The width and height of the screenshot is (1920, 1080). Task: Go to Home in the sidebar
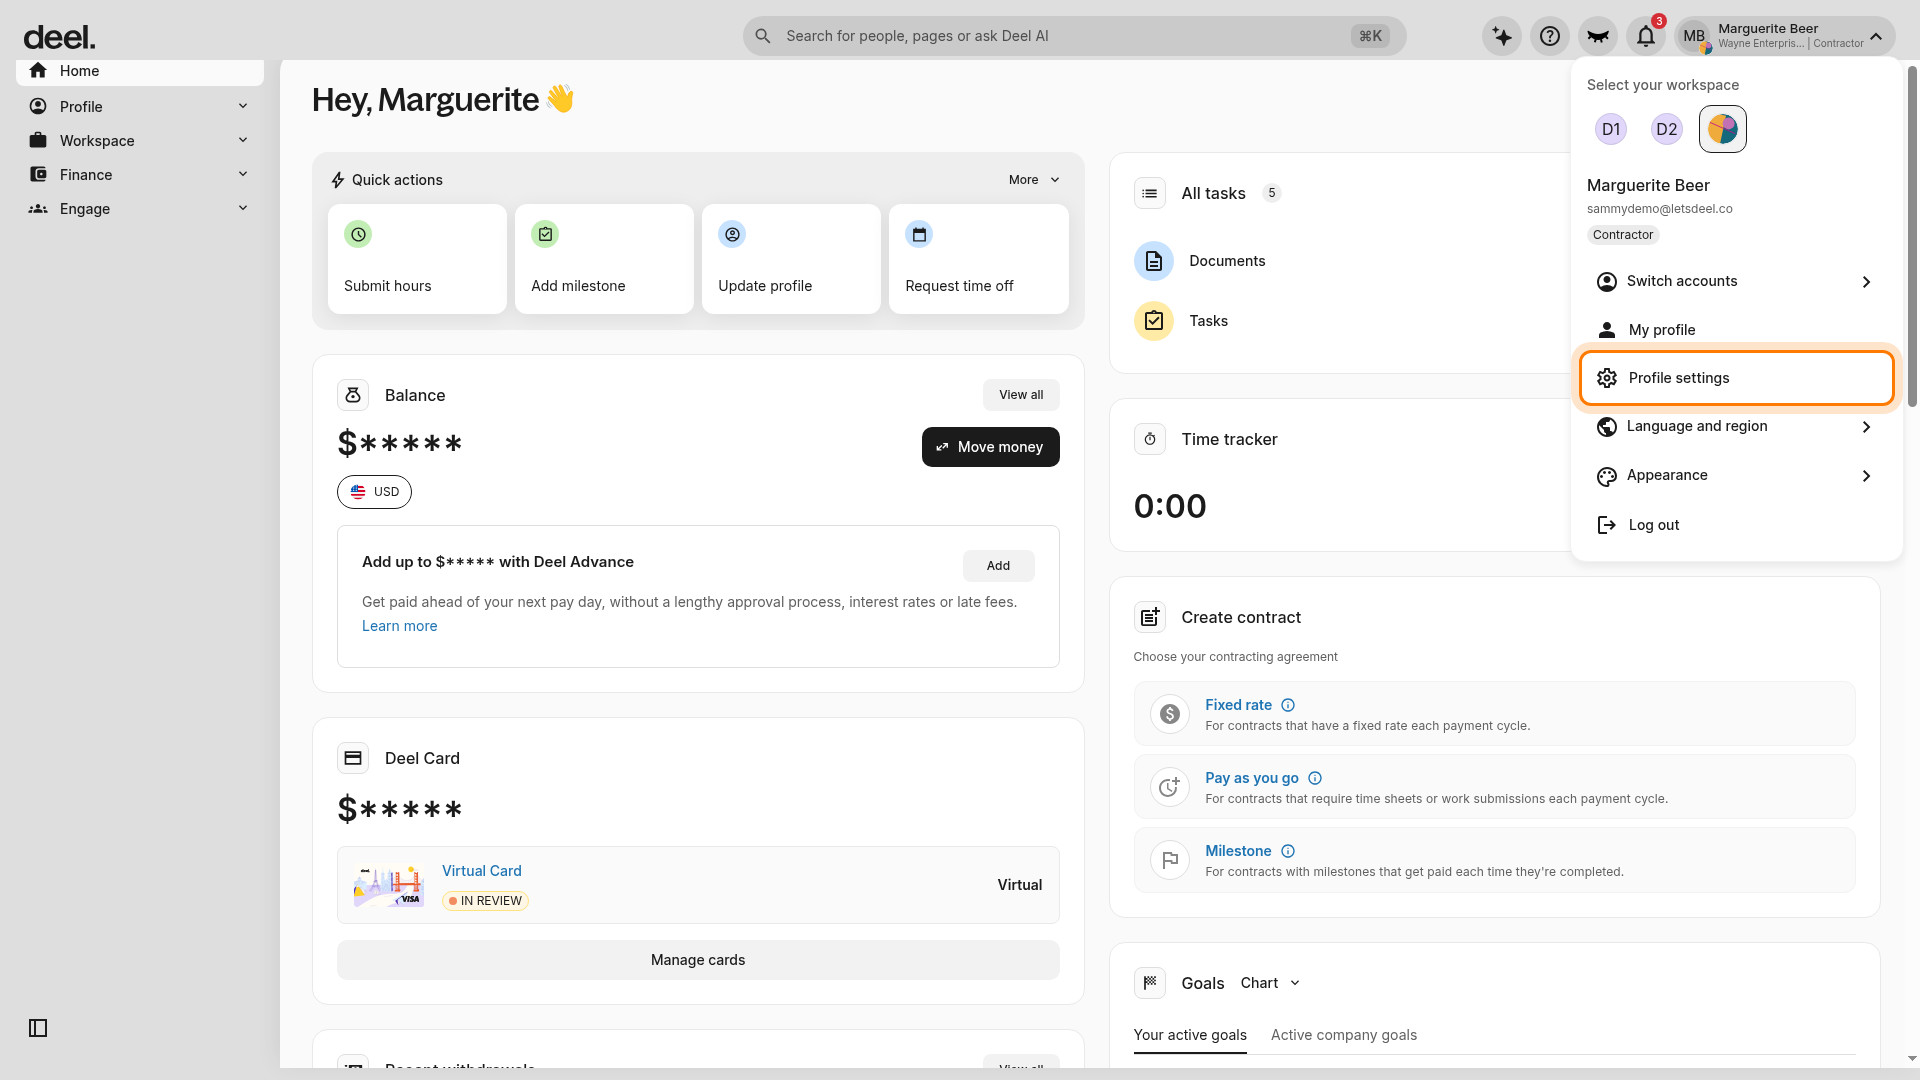[x=140, y=71]
